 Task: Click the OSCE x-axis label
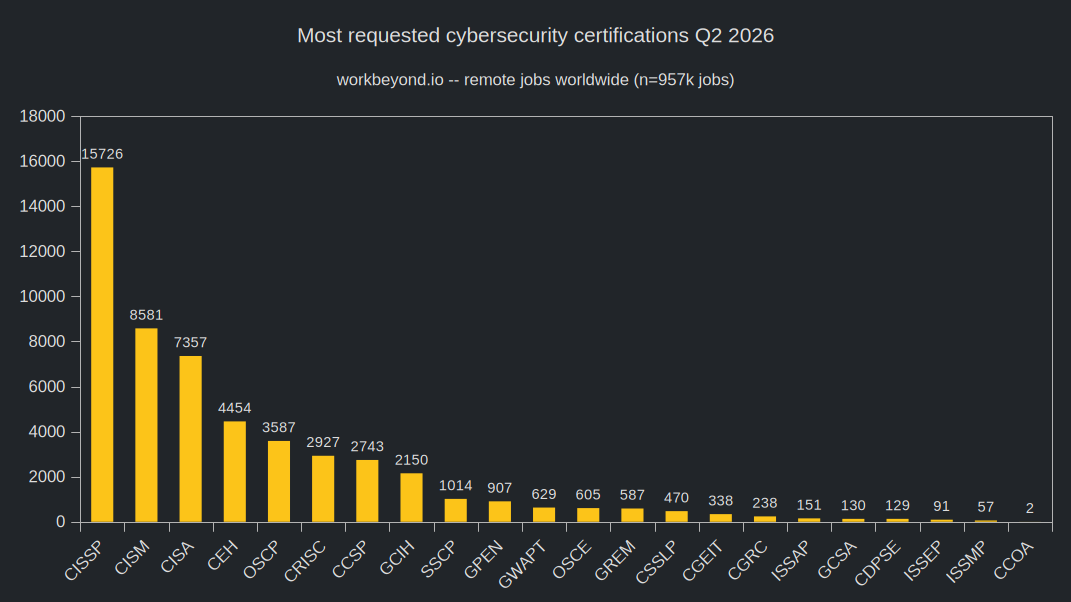(x=571, y=560)
